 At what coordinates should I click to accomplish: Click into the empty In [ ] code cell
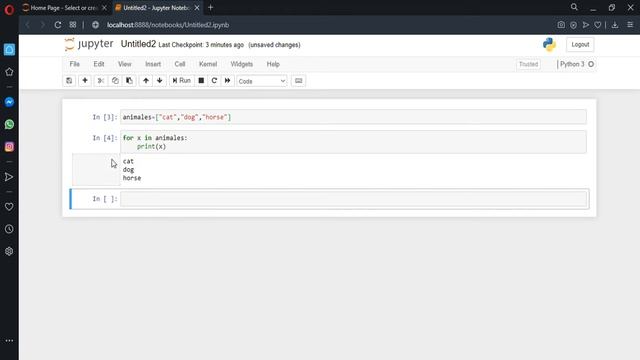[x=353, y=199]
